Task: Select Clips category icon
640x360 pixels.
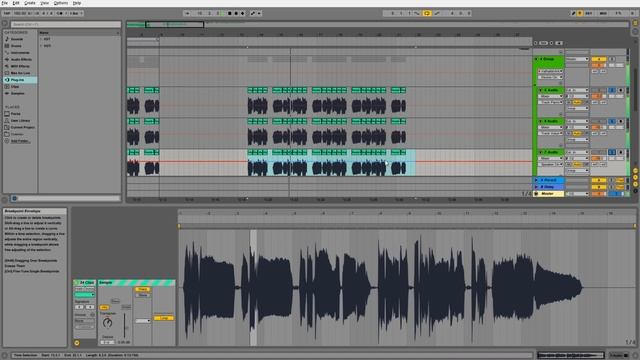Action: click(7, 87)
